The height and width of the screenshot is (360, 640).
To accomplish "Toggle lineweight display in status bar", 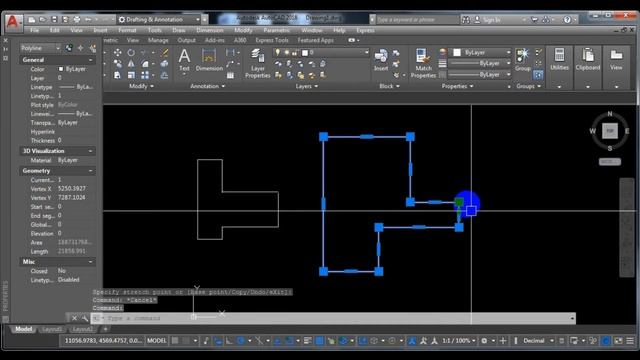I will pyautogui.click(x=308, y=340).
